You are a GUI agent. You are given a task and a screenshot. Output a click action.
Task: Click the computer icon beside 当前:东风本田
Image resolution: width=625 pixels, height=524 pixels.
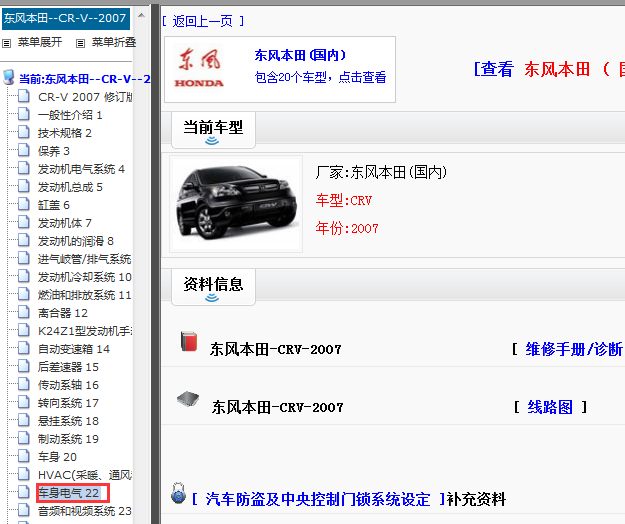point(9,77)
